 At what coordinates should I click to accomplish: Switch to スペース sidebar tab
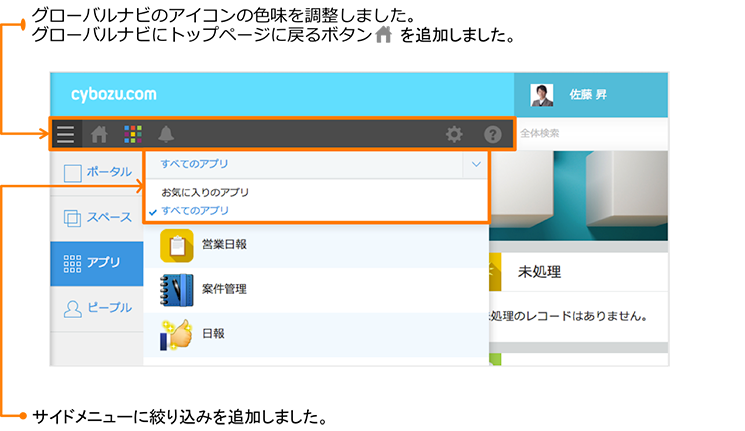97,218
